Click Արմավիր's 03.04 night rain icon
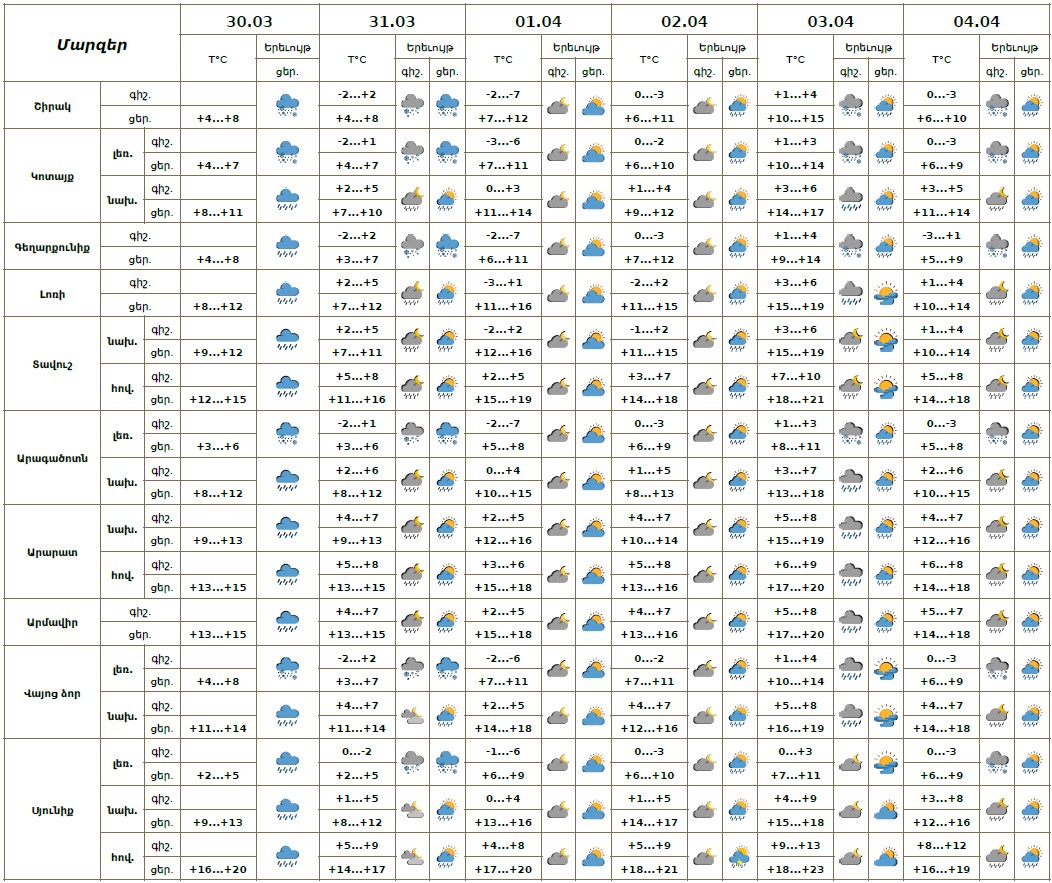Viewport: 1052px width, 883px height. click(850, 622)
